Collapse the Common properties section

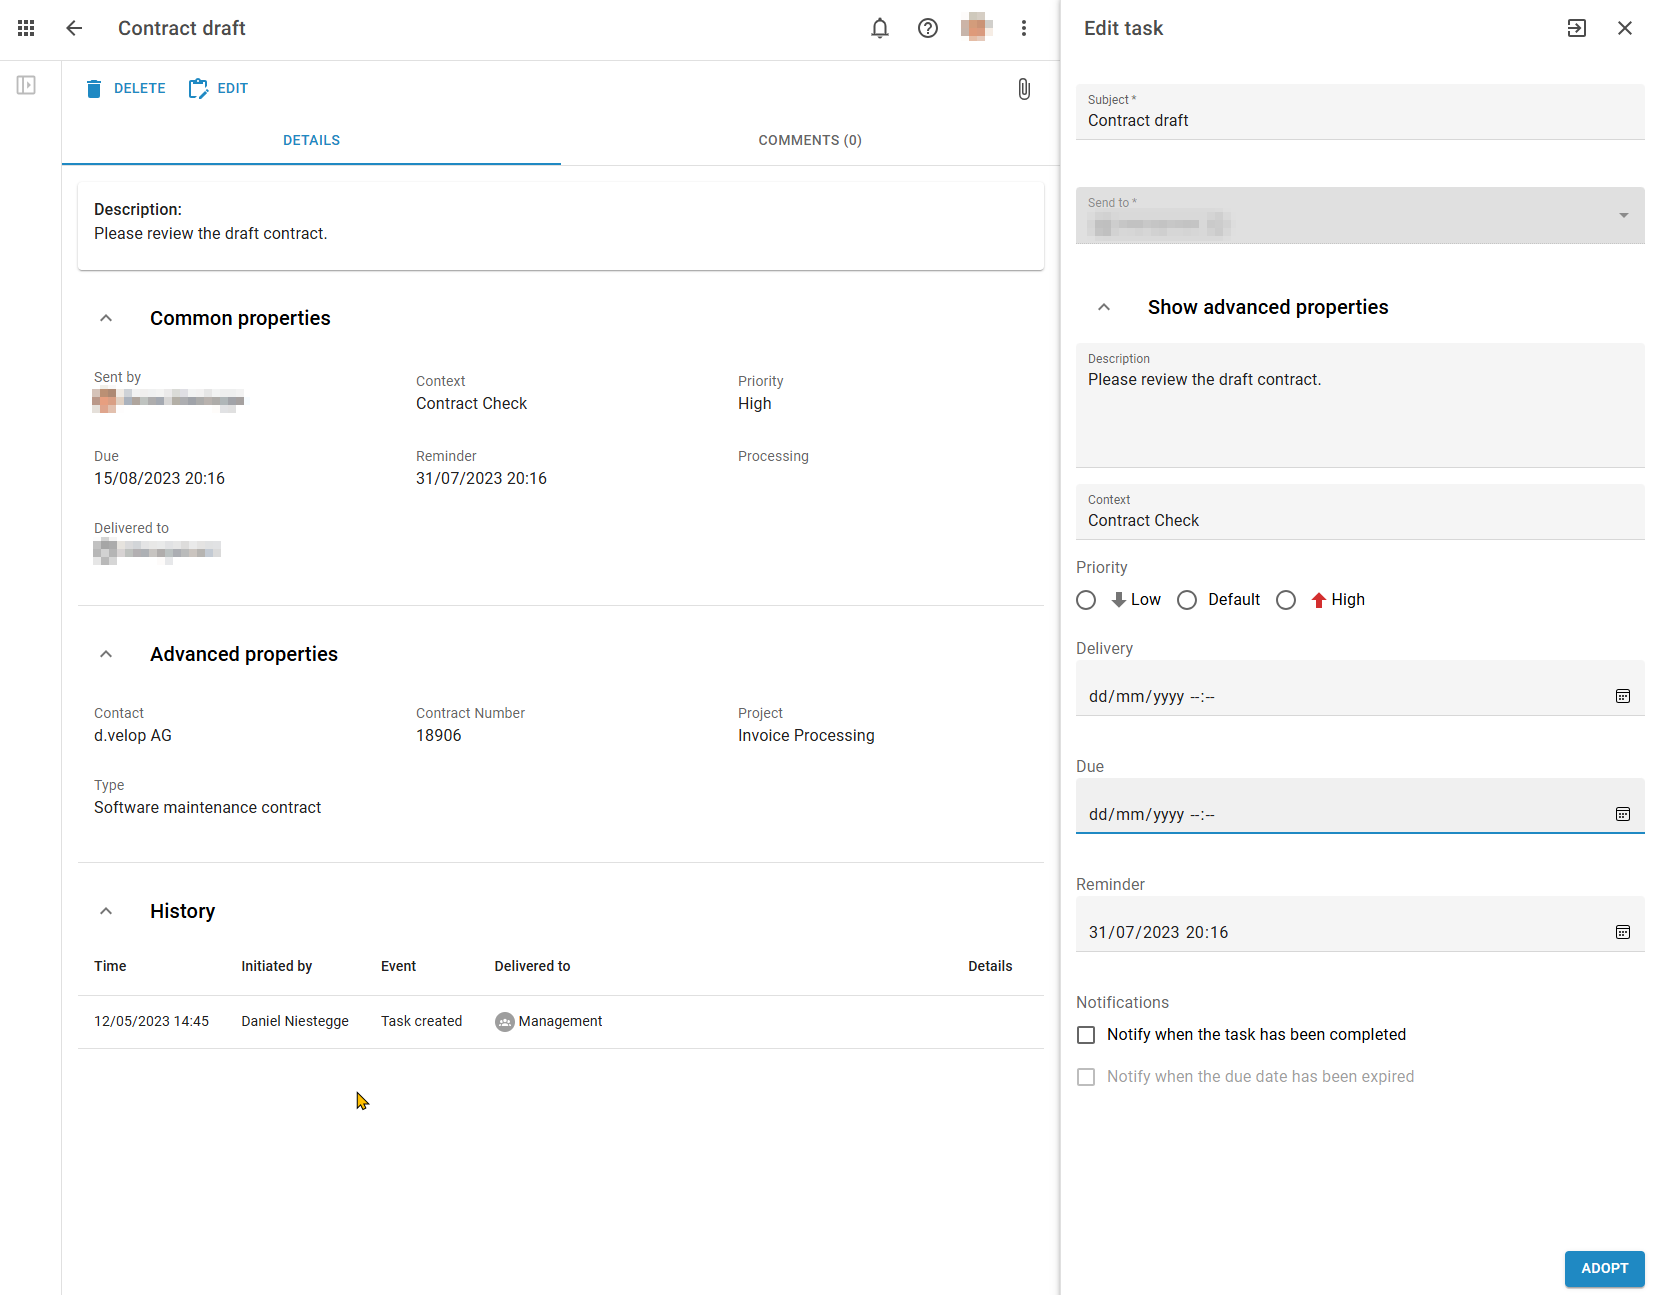pyautogui.click(x=106, y=317)
